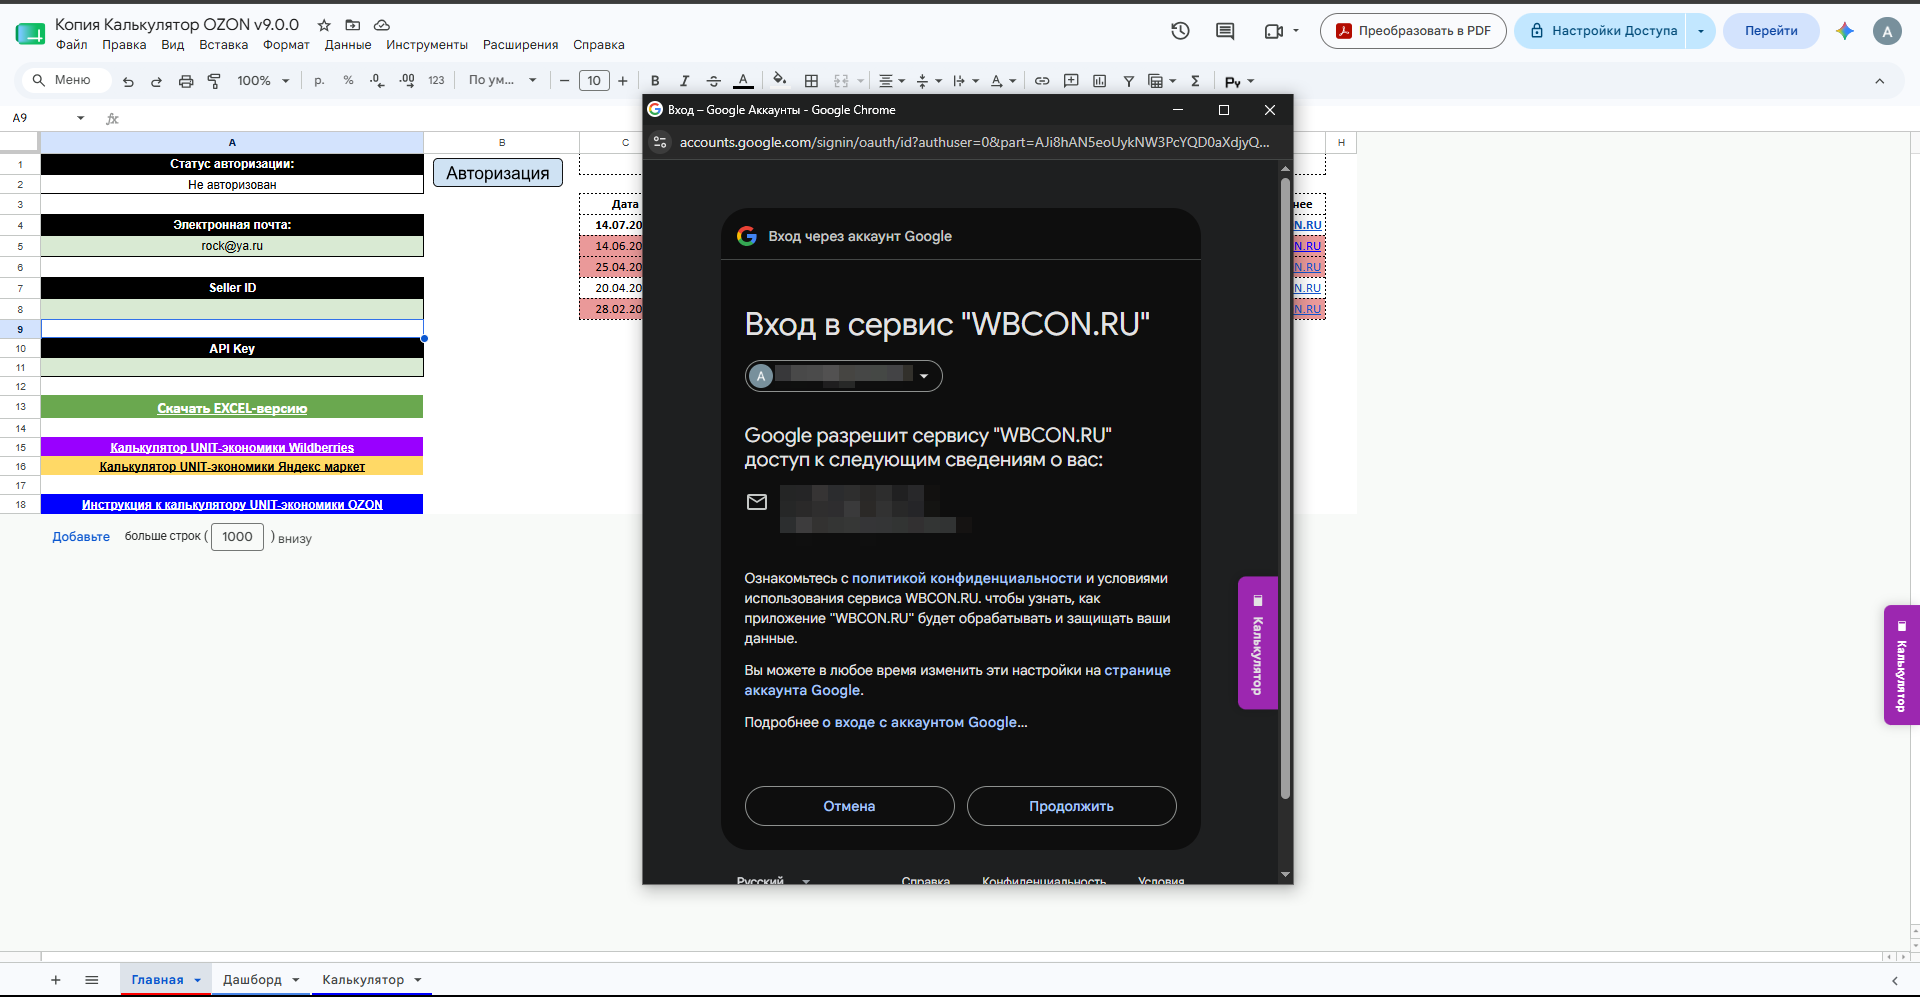Open the Формат menu
This screenshot has width=1920, height=997.
click(x=286, y=45)
